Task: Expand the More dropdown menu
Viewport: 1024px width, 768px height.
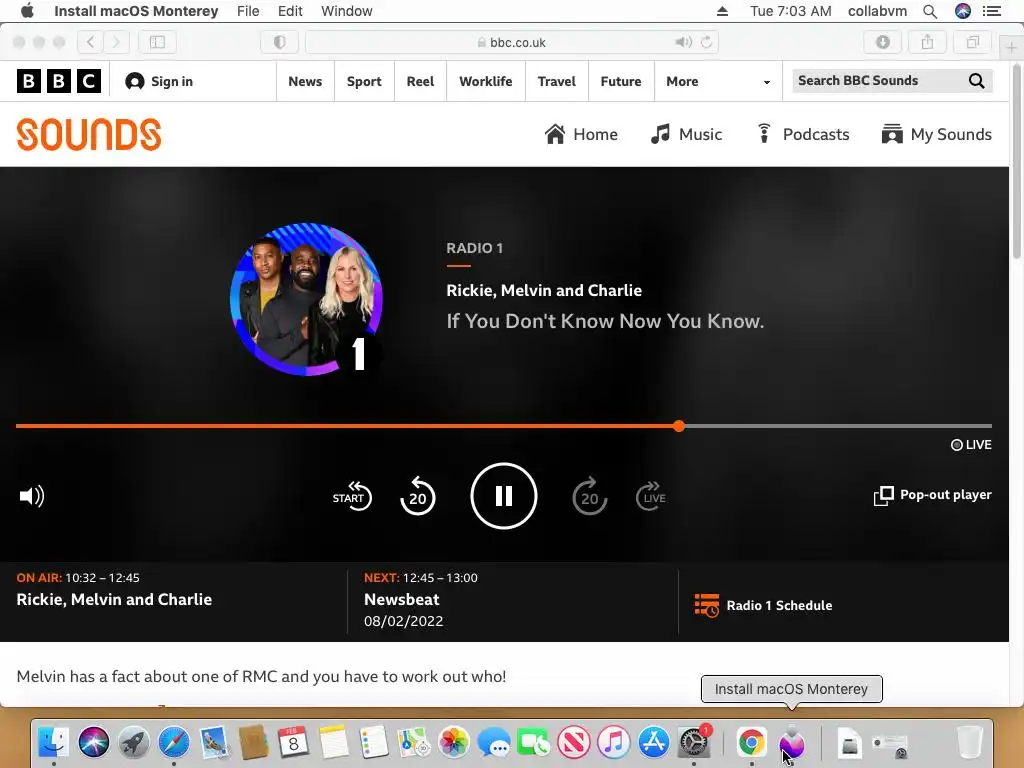Action: pyautogui.click(x=718, y=81)
